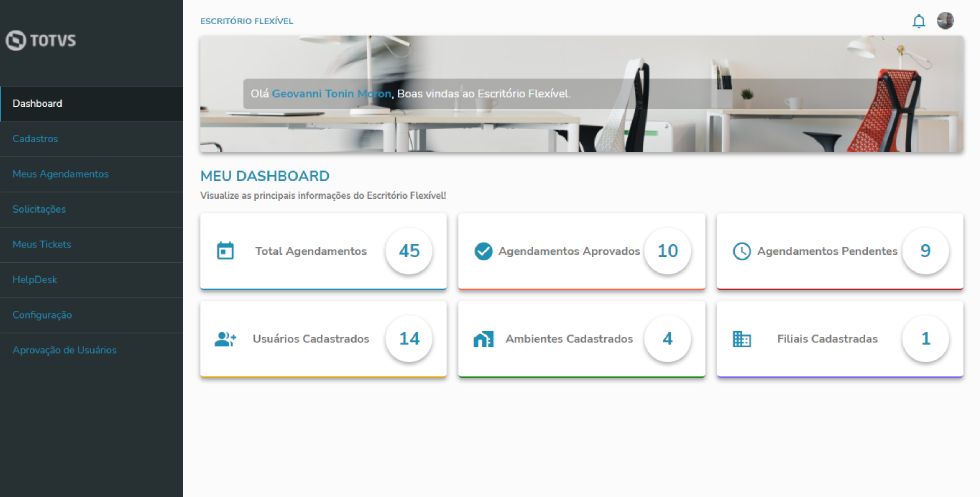
Task: Click the Agendamentos Aprovados count 10
Action: tap(668, 251)
